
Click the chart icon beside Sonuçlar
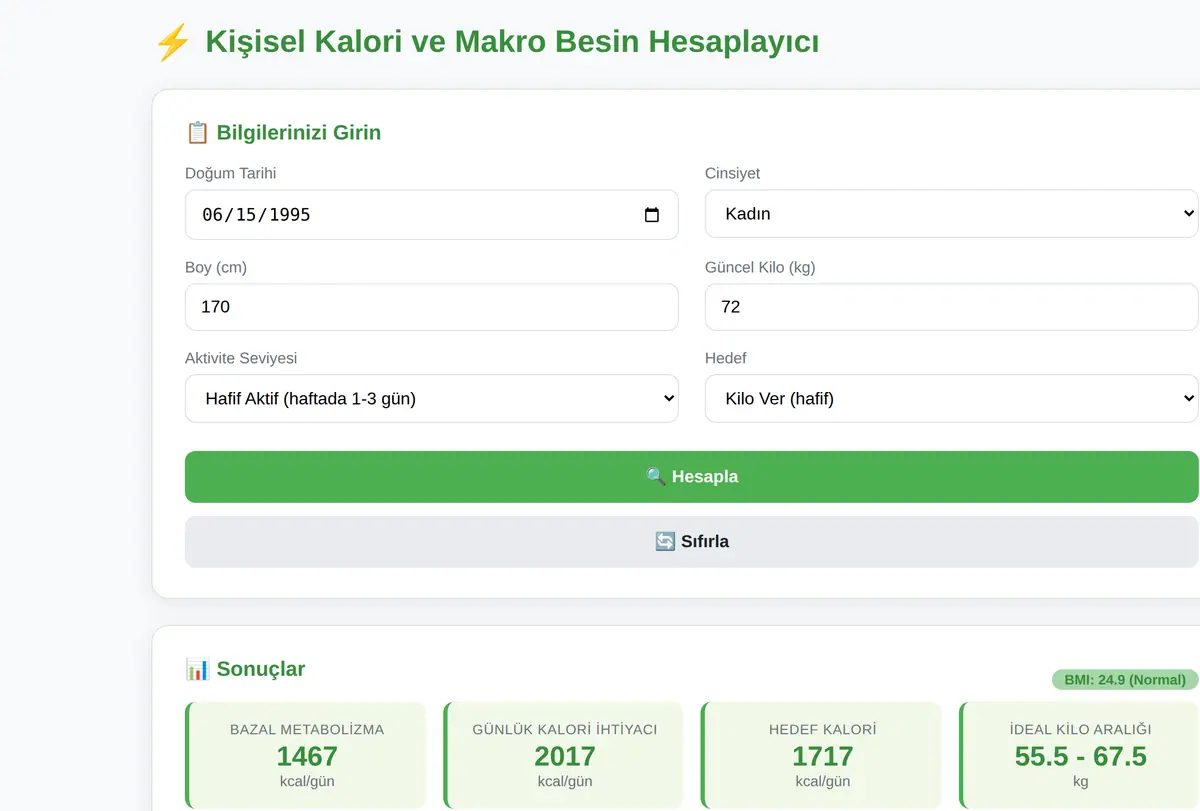tap(197, 669)
